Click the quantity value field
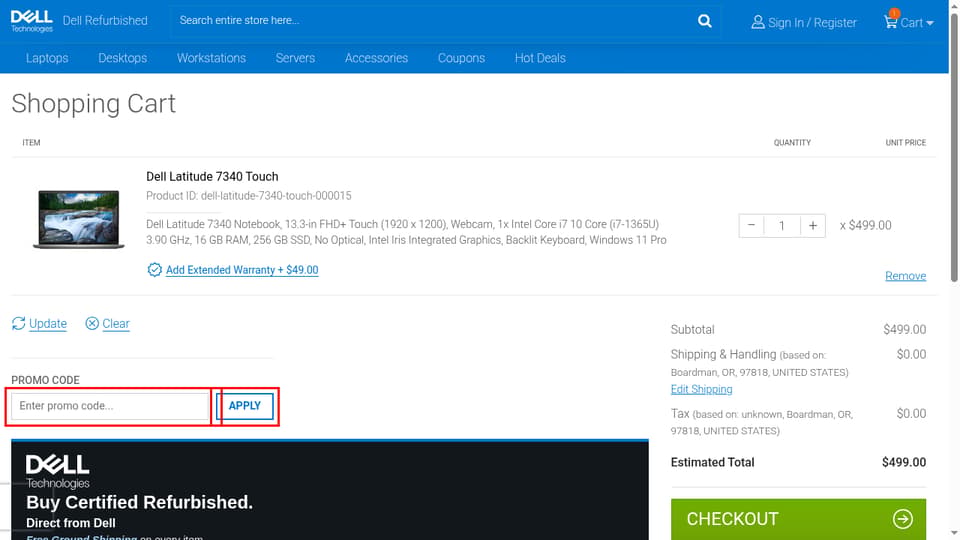The width and height of the screenshot is (960, 540). point(782,226)
